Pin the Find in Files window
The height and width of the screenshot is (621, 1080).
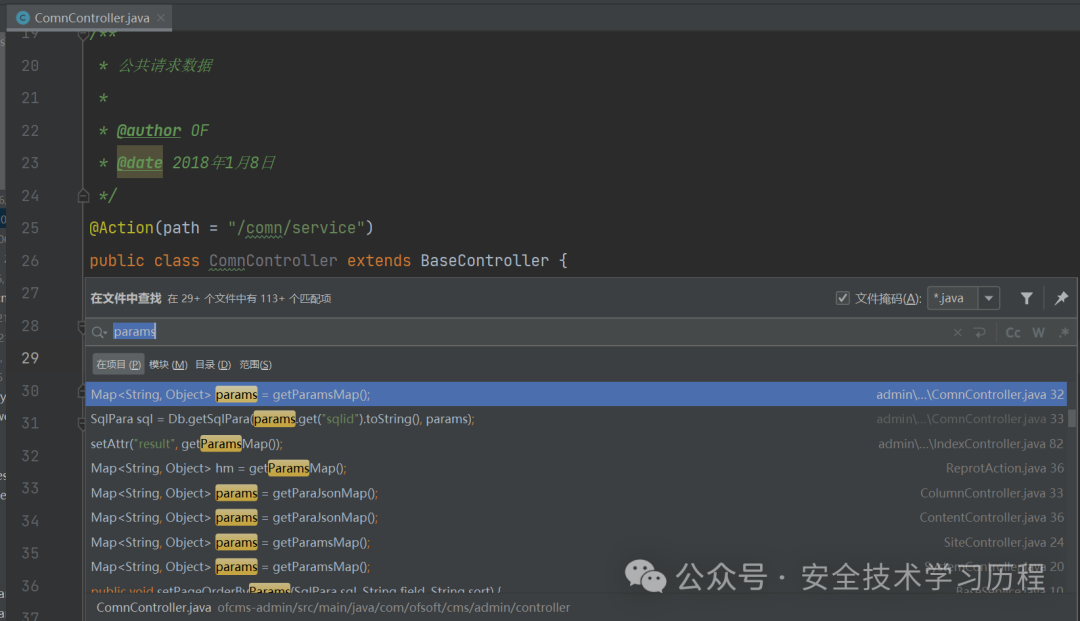point(1061,298)
